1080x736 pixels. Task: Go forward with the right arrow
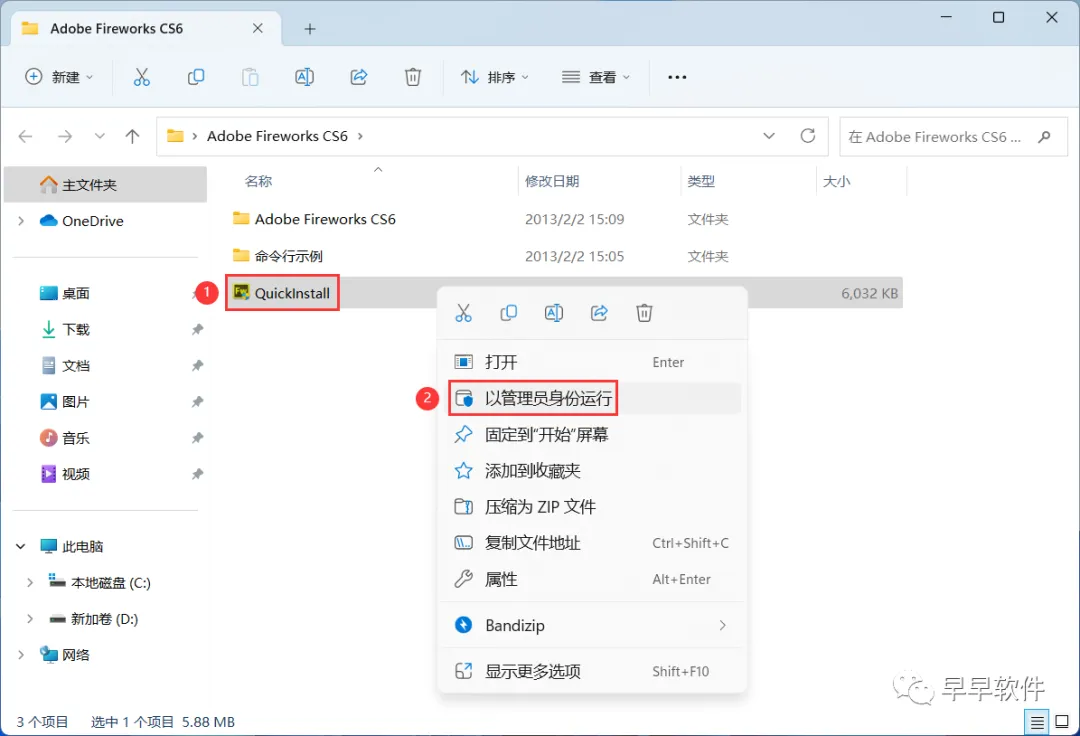tap(65, 136)
